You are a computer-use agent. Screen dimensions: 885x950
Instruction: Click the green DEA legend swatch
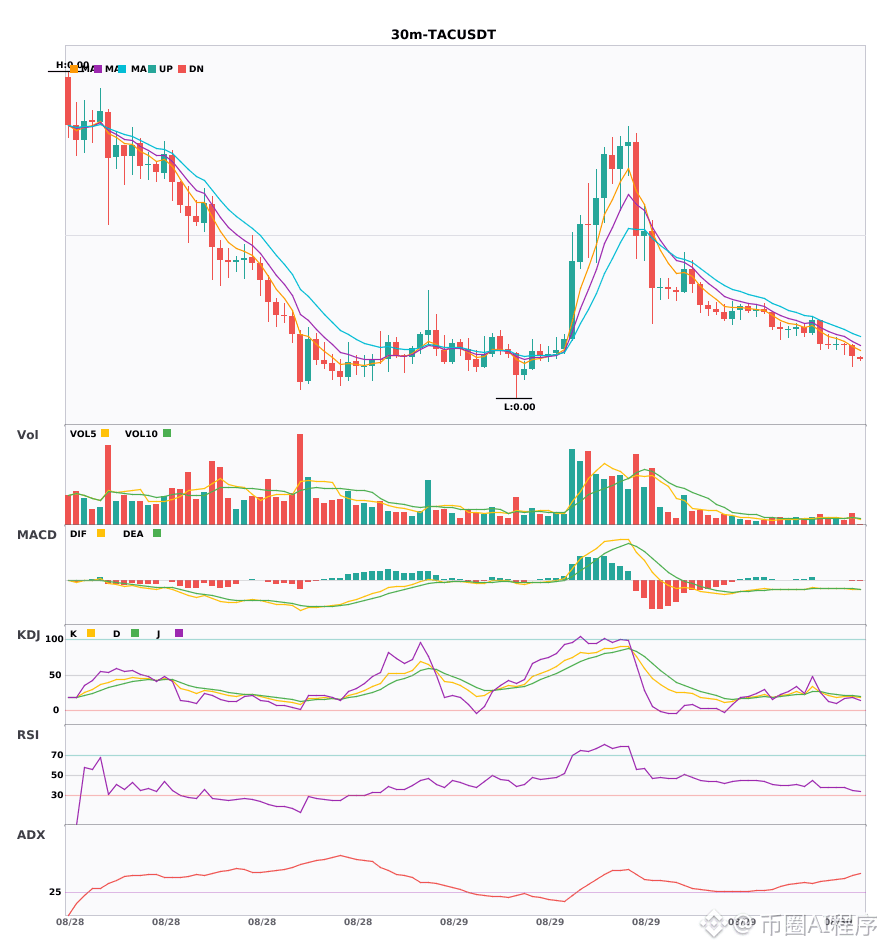(157, 533)
